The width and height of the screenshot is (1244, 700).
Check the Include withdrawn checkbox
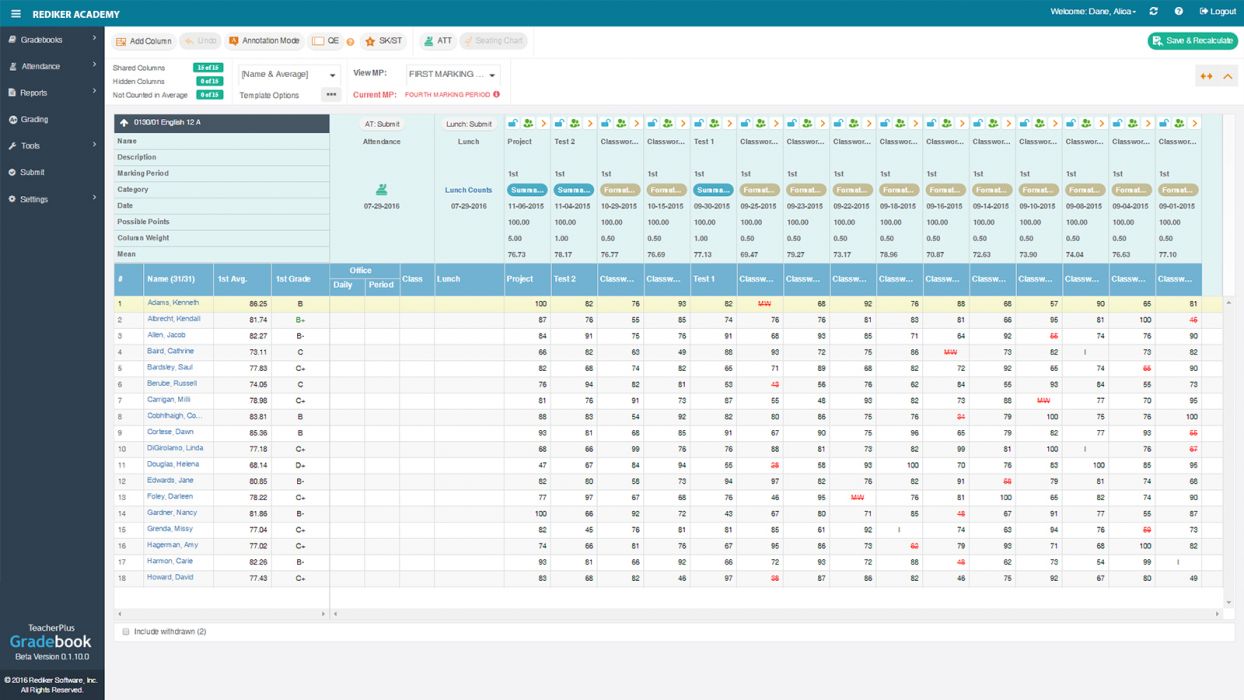125,632
